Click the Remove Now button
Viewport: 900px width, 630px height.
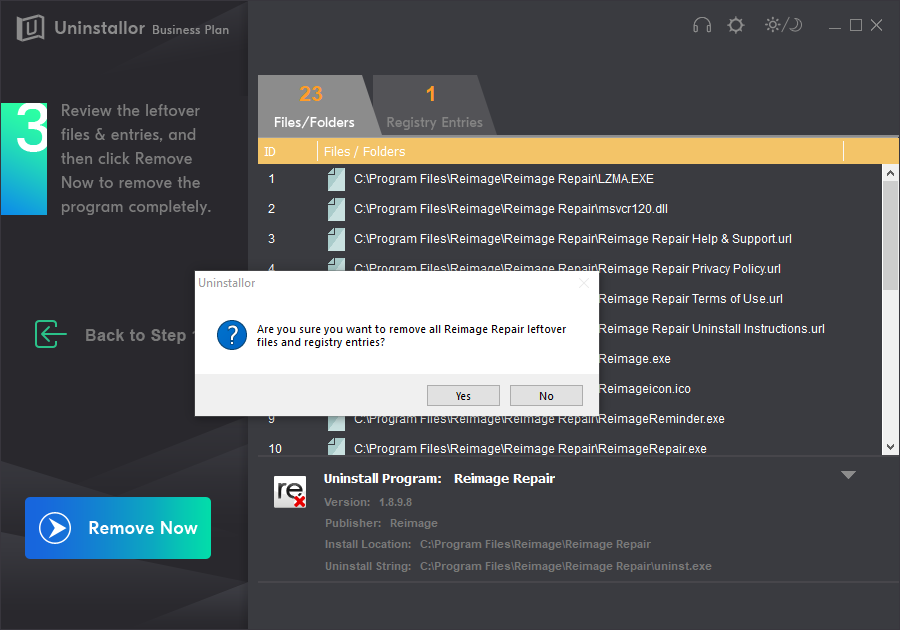click(x=118, y=527)
